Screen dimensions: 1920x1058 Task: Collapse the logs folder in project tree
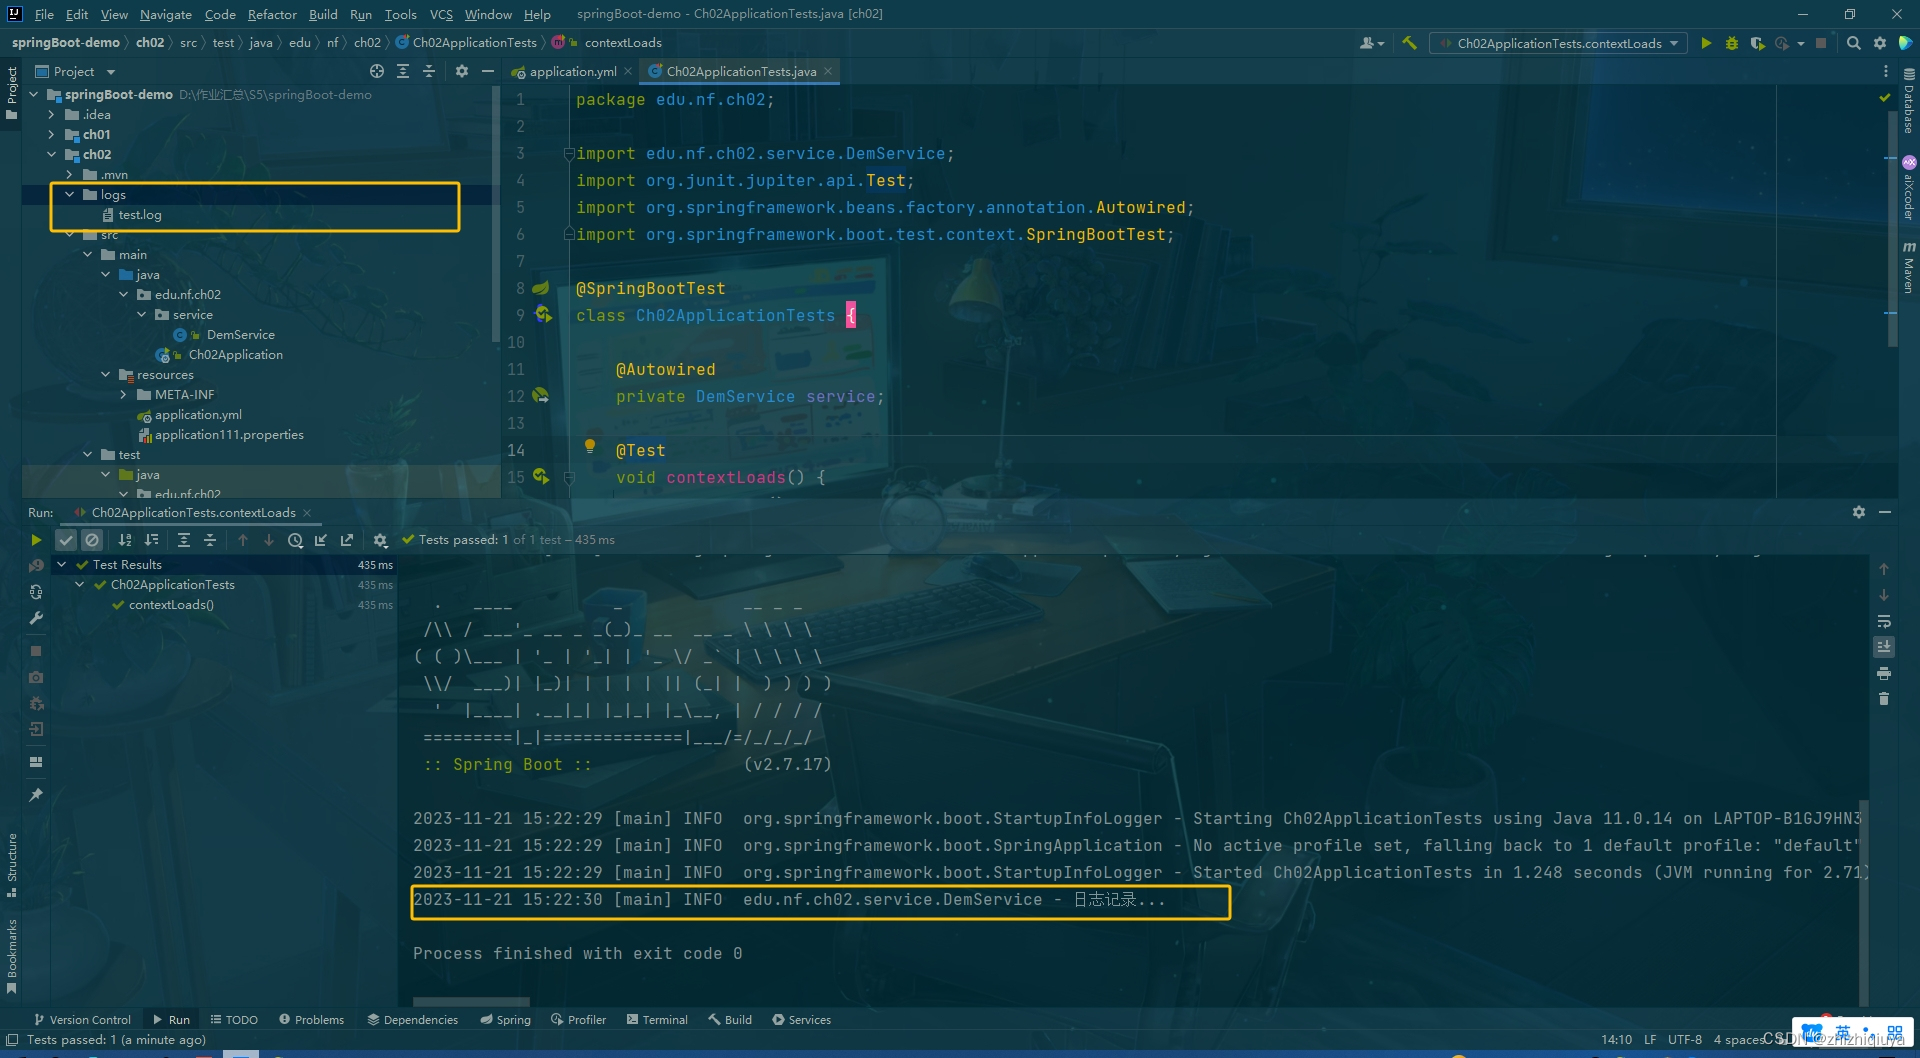(x=70, y=195)
